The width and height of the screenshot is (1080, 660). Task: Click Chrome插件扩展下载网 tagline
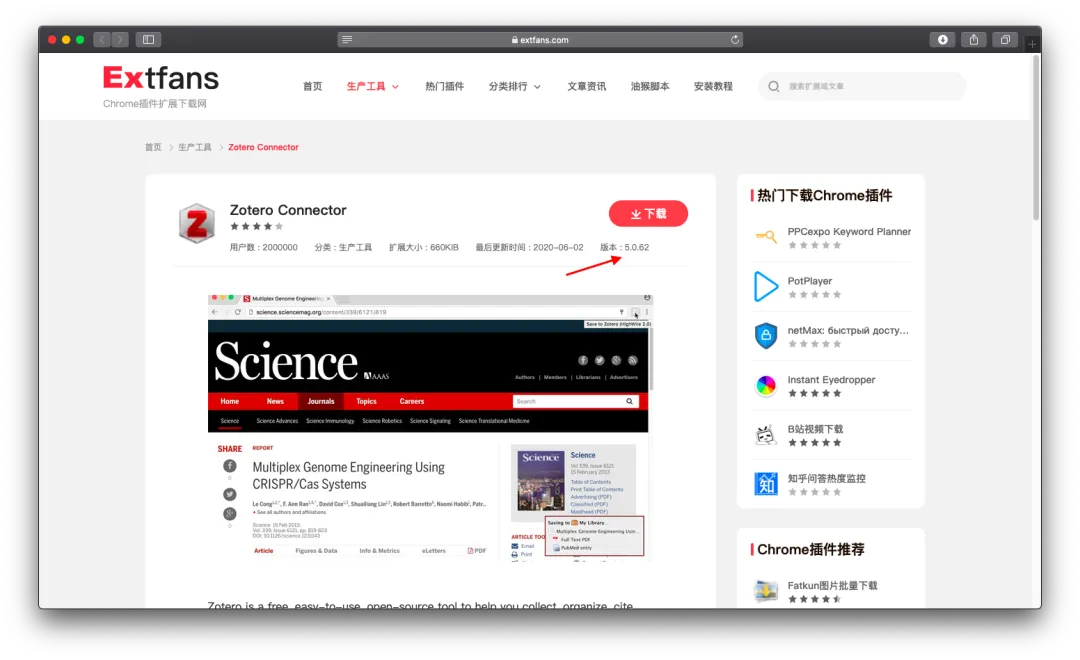pyautogui.click(x=155, y=104)
